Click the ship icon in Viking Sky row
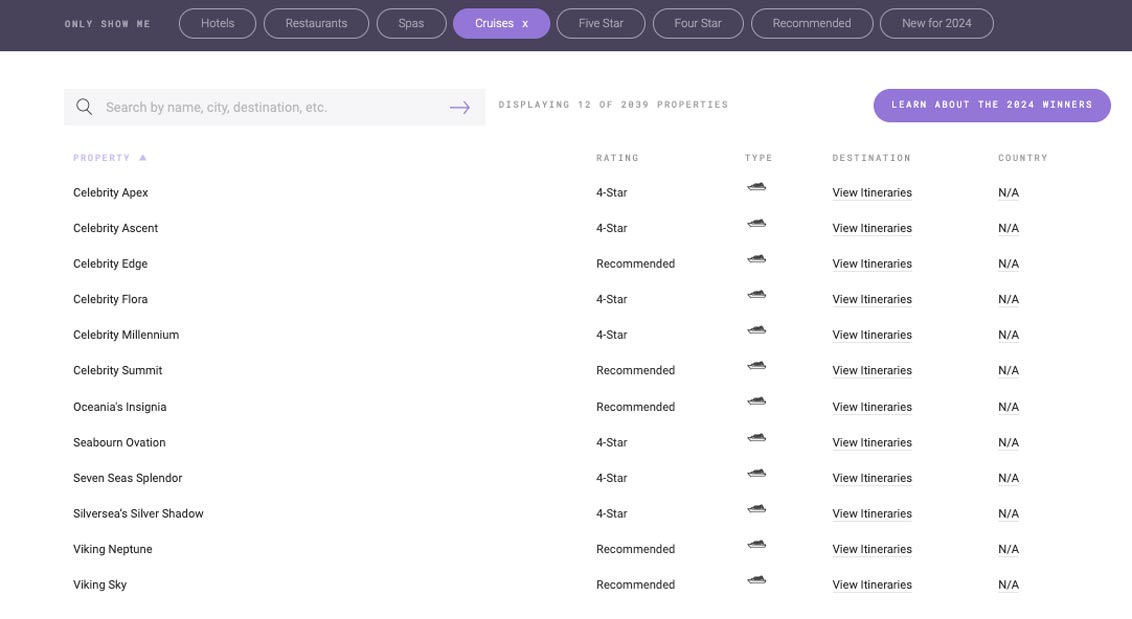 (x=757, y=580)
